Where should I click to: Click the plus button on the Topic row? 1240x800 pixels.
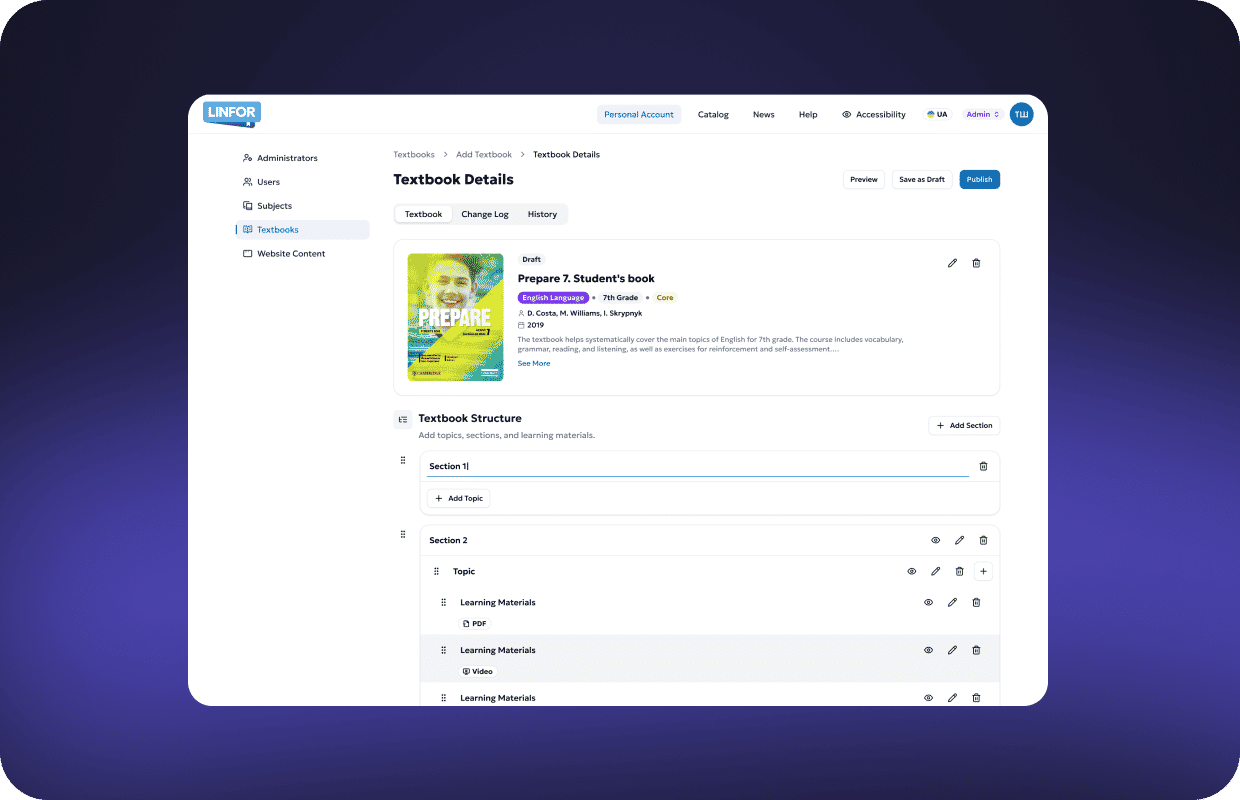(983, 572)
